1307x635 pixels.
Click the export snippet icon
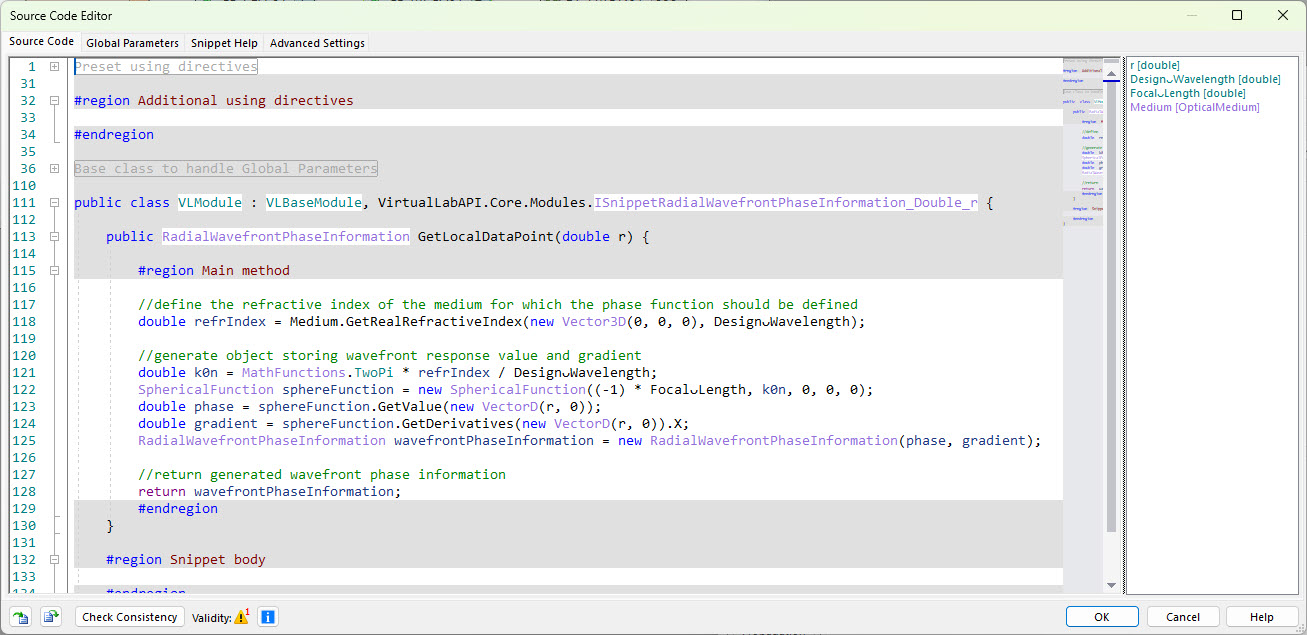(x=51, y=617)
